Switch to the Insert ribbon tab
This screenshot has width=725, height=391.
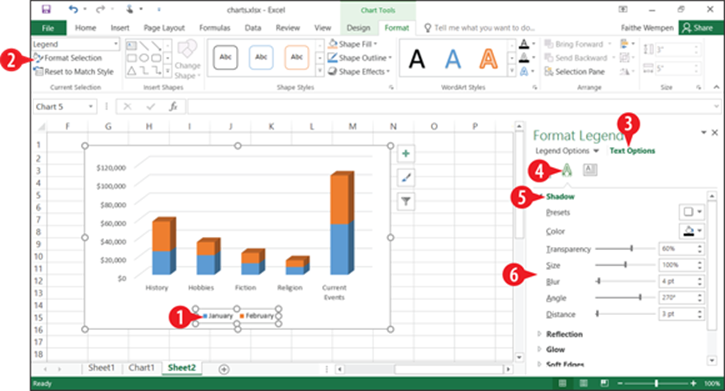pyautogui.click(x=120, y=28)
